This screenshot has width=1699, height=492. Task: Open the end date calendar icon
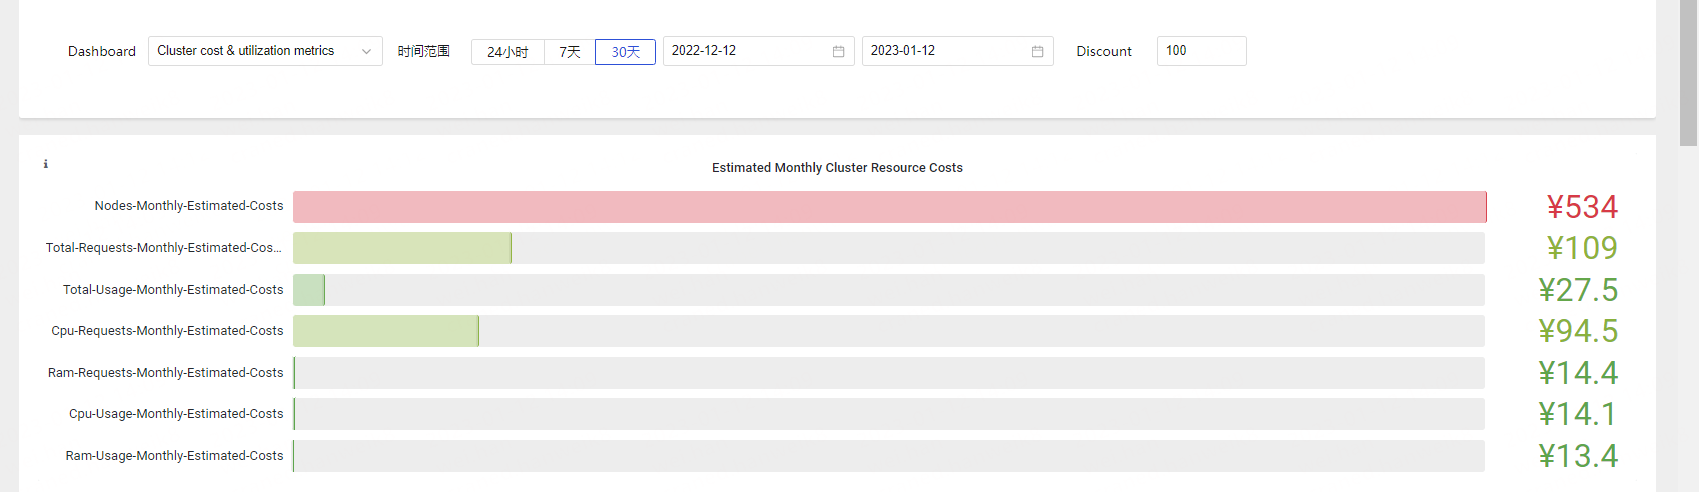[x=1037, y=51]
